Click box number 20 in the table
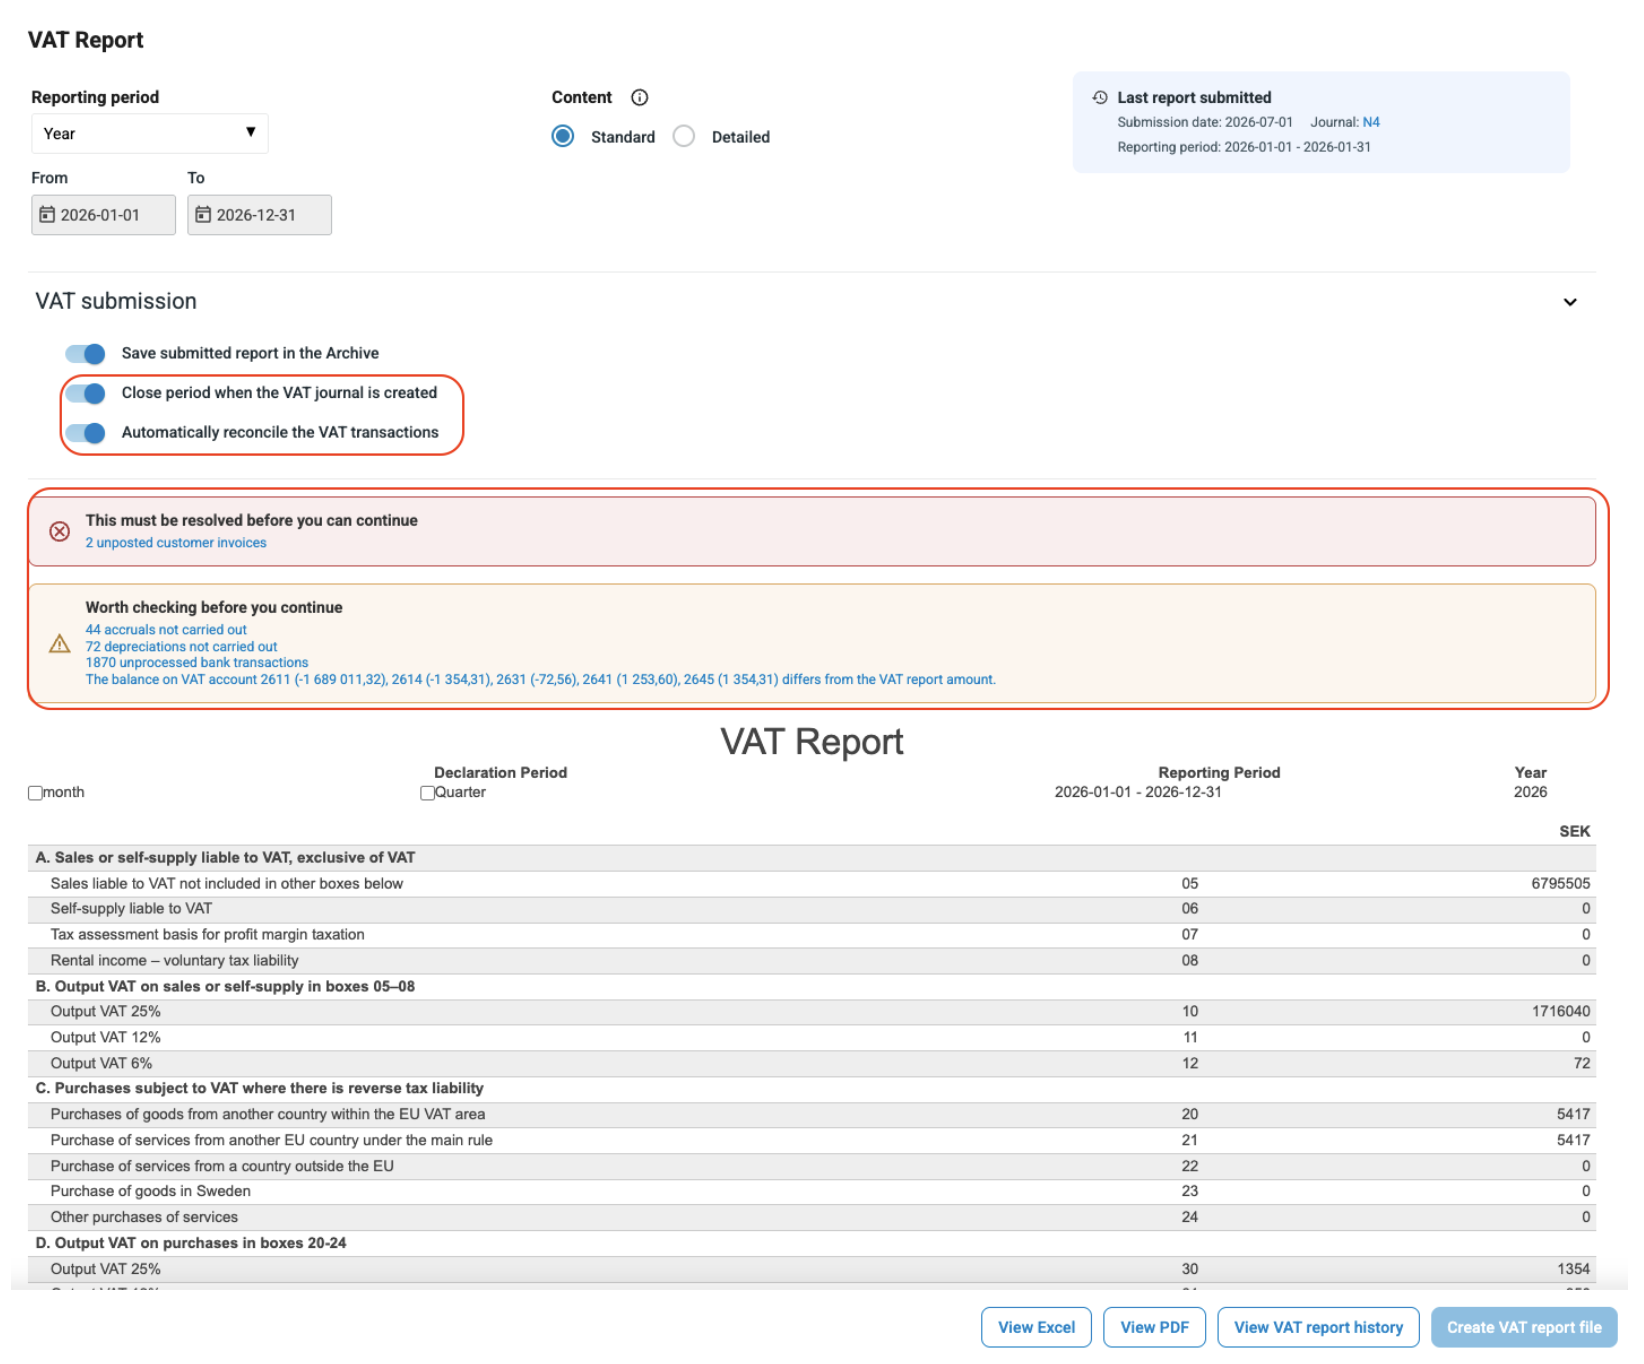1644x1364 pixels. [1190, 1115]
